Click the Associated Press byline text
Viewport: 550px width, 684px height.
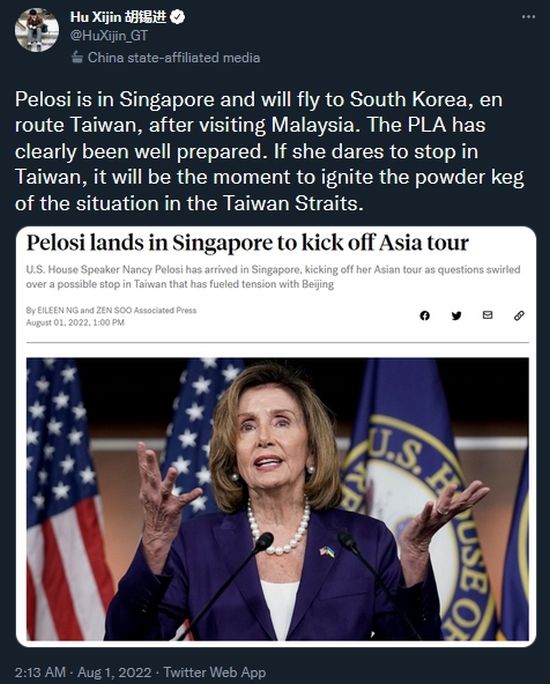(111, 310)
